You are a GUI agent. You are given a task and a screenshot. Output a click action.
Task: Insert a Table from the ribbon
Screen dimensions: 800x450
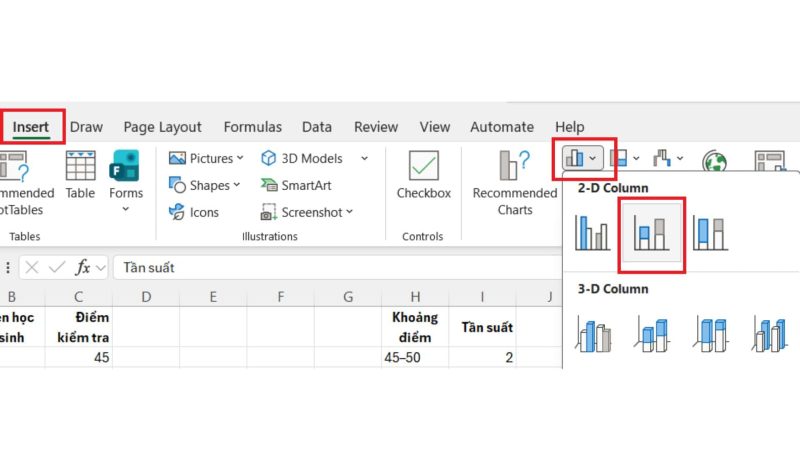[80, 175]
